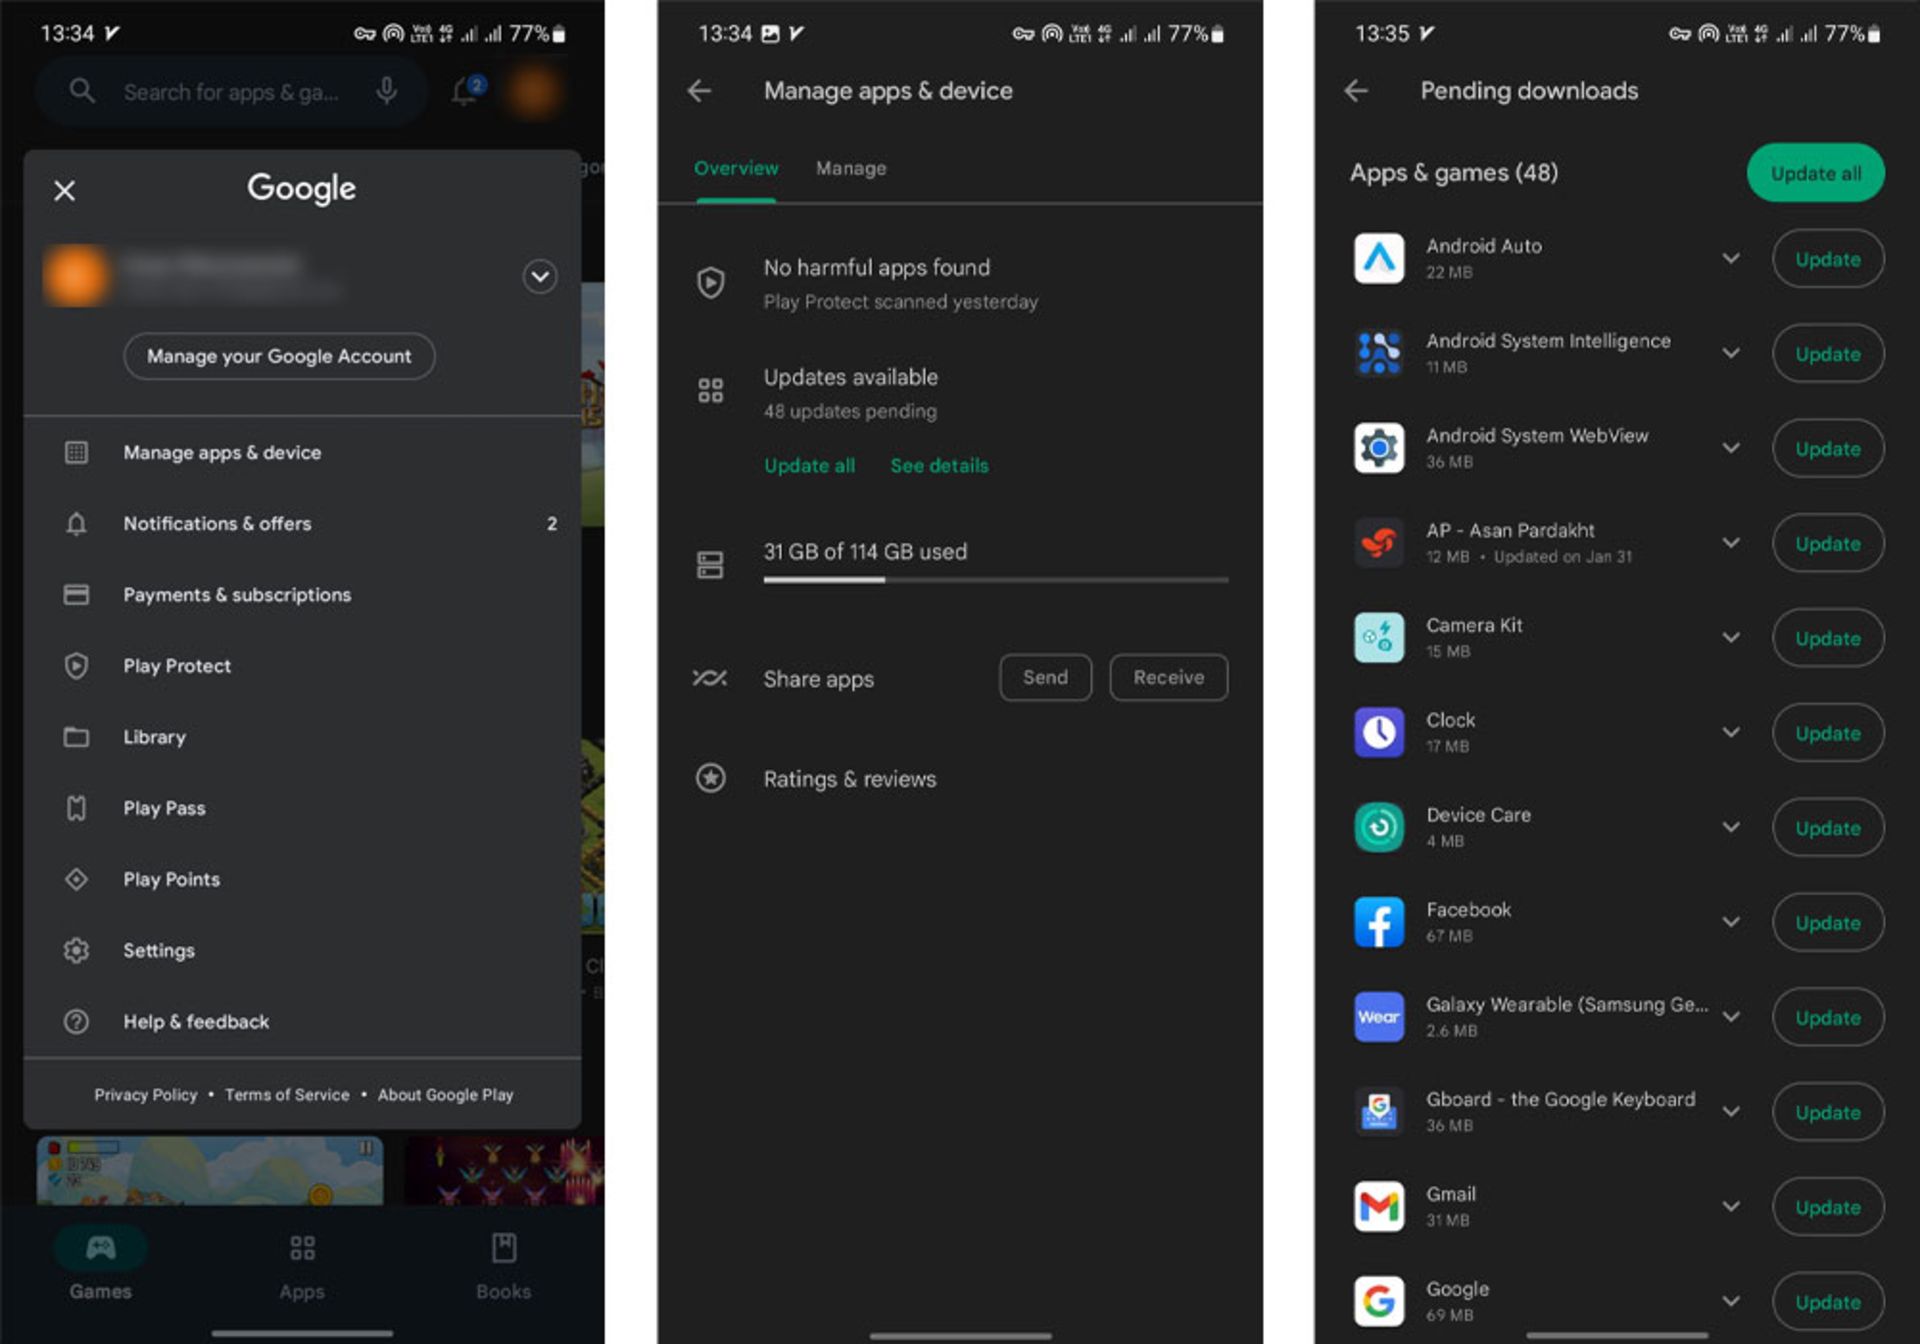Screen dimensions: 1920x1344
Task: Tap the Share apps icon
Action: (710, 678)
